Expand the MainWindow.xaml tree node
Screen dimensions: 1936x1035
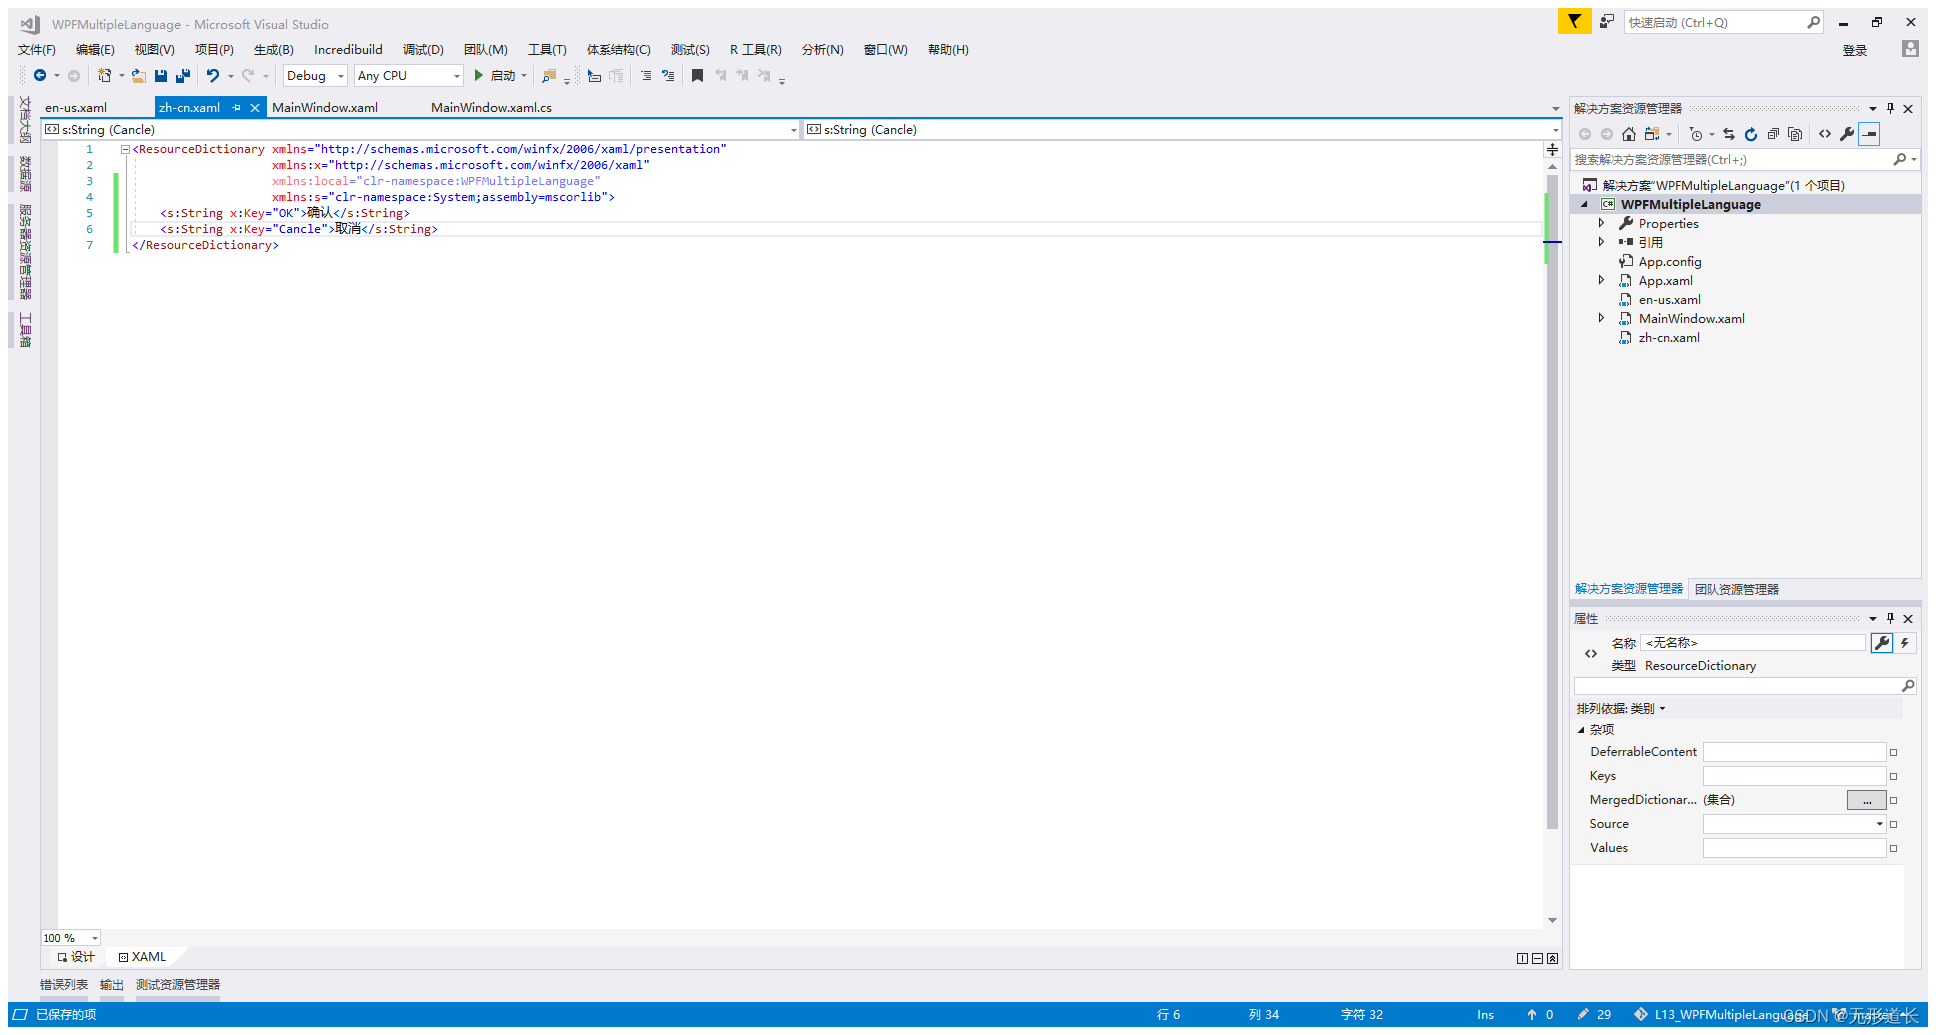point(1601,318)
